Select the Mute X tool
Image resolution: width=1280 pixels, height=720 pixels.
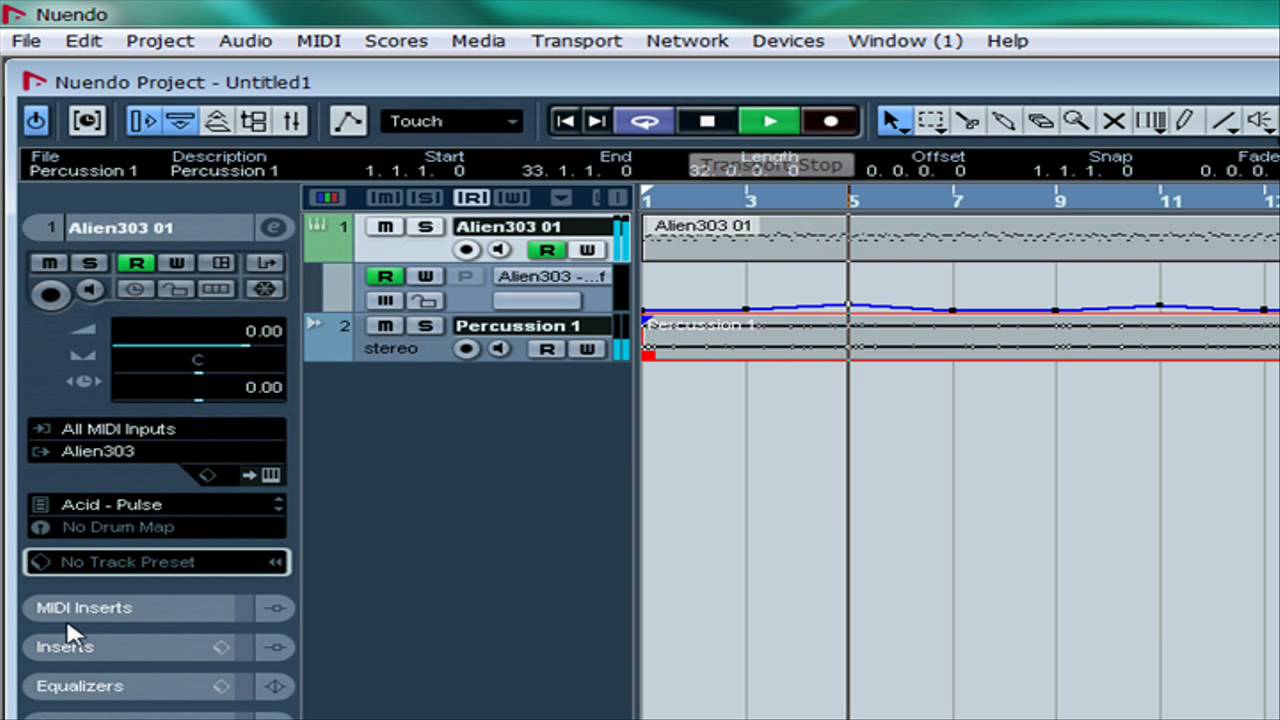[x=1113, y=121]
